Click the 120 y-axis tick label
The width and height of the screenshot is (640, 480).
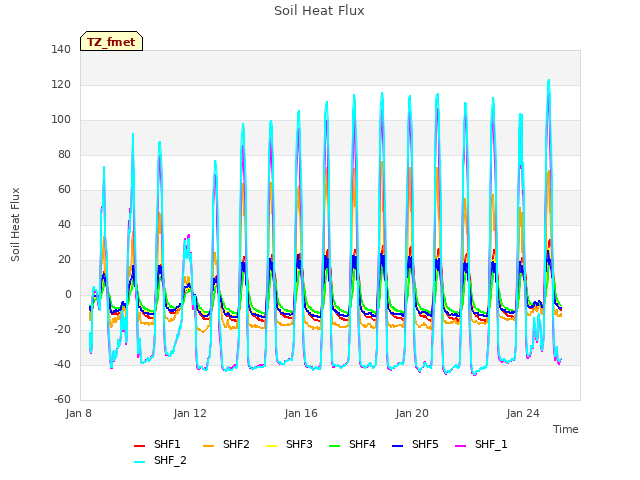click(x=61, y=84)
